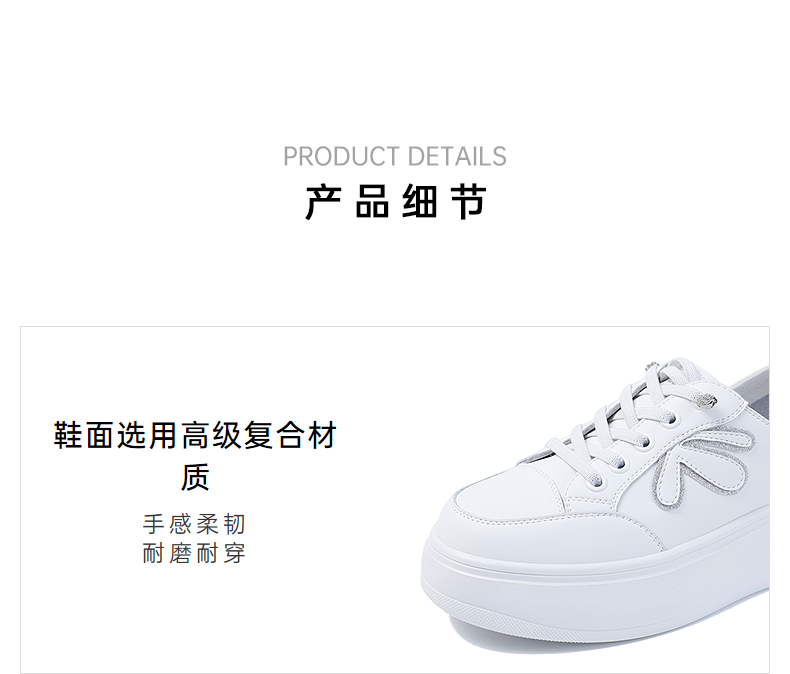Image resolution: width=790 pixels, height=674 pixels.
Task: Select the 手感柔韧 subtitle line
Action: tap(194, 524)
